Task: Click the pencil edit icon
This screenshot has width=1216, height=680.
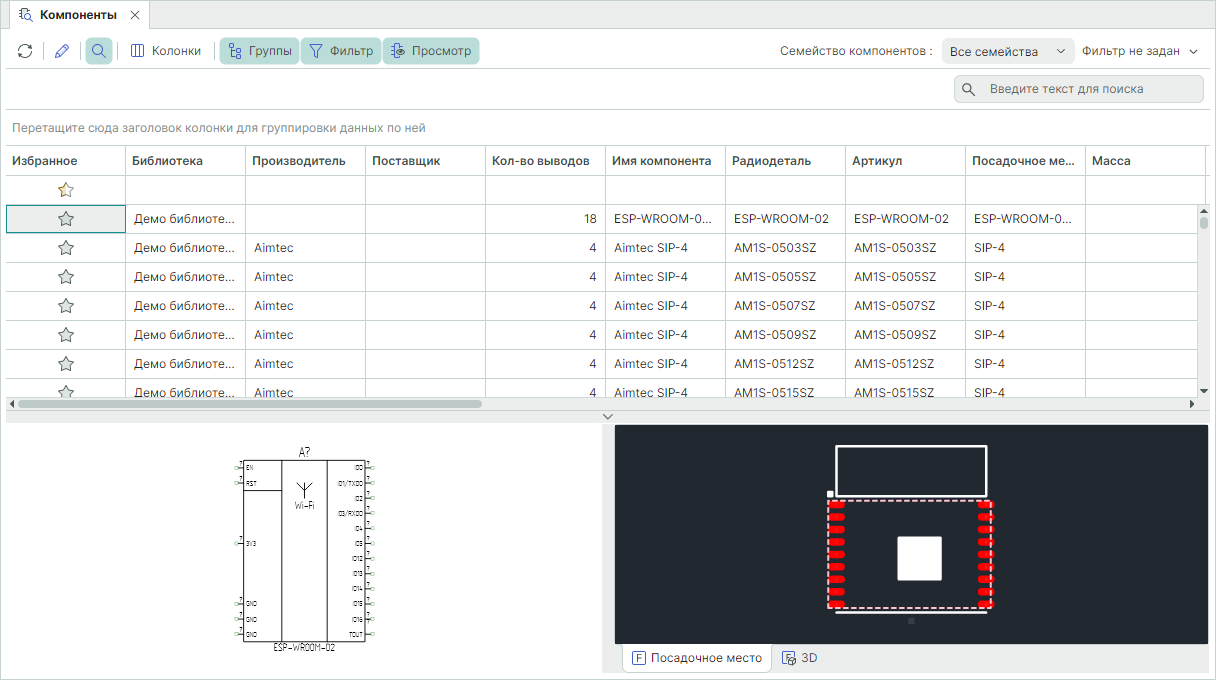Action: tap(62, 51)
